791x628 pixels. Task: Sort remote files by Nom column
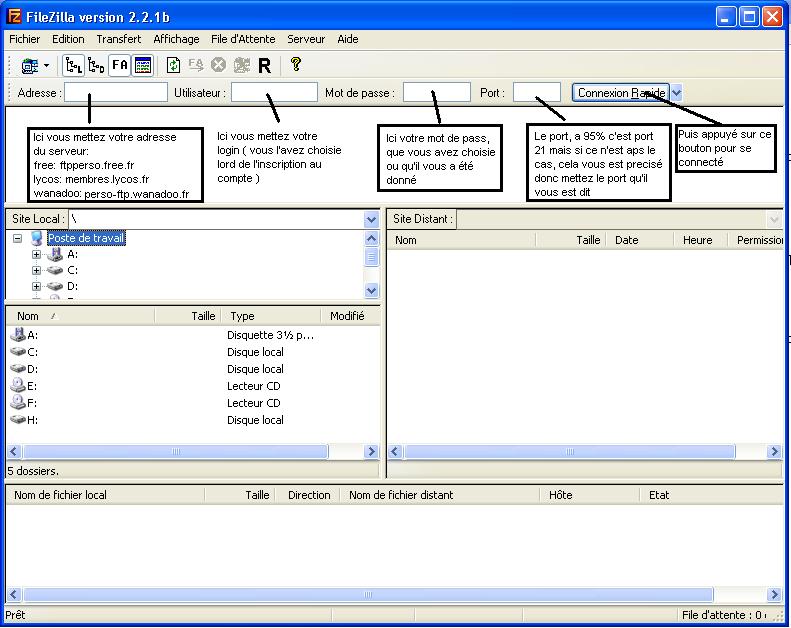click(x=462, y=240)
